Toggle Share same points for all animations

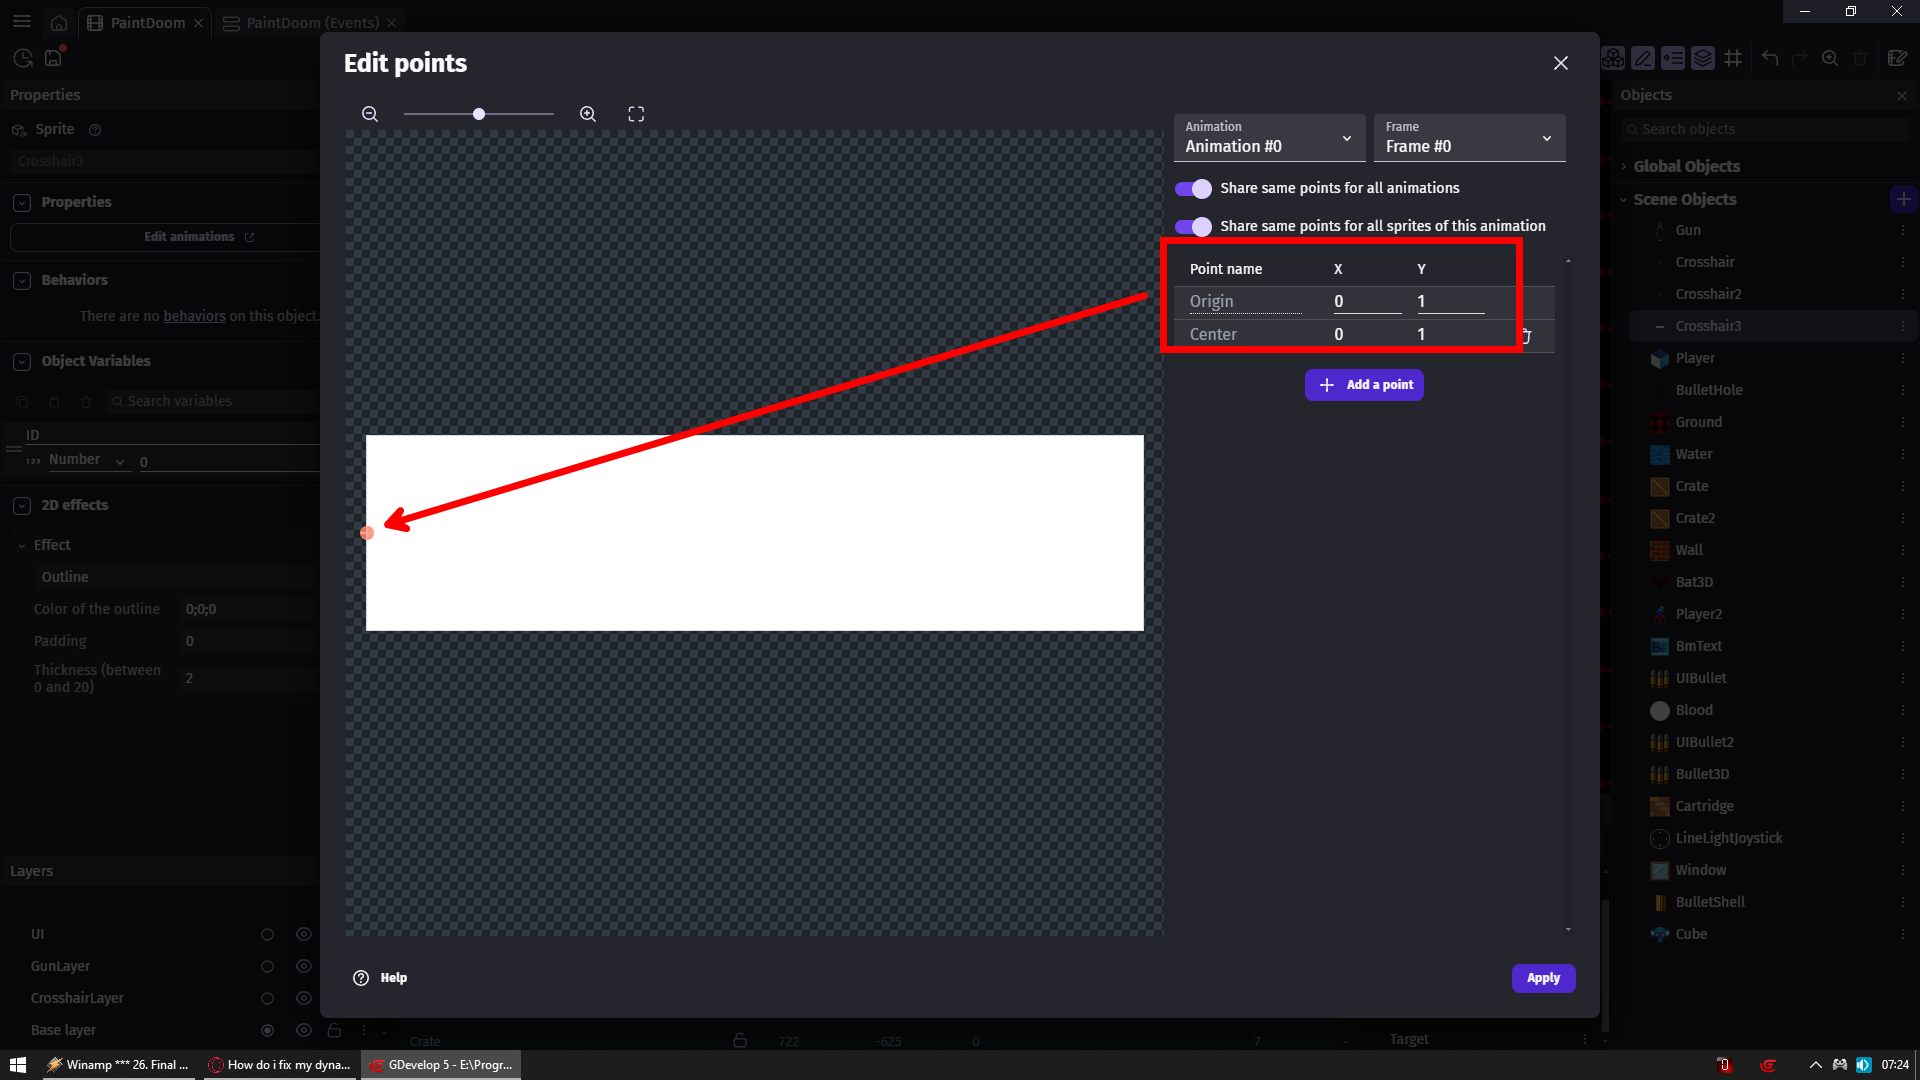[1193, 188]
